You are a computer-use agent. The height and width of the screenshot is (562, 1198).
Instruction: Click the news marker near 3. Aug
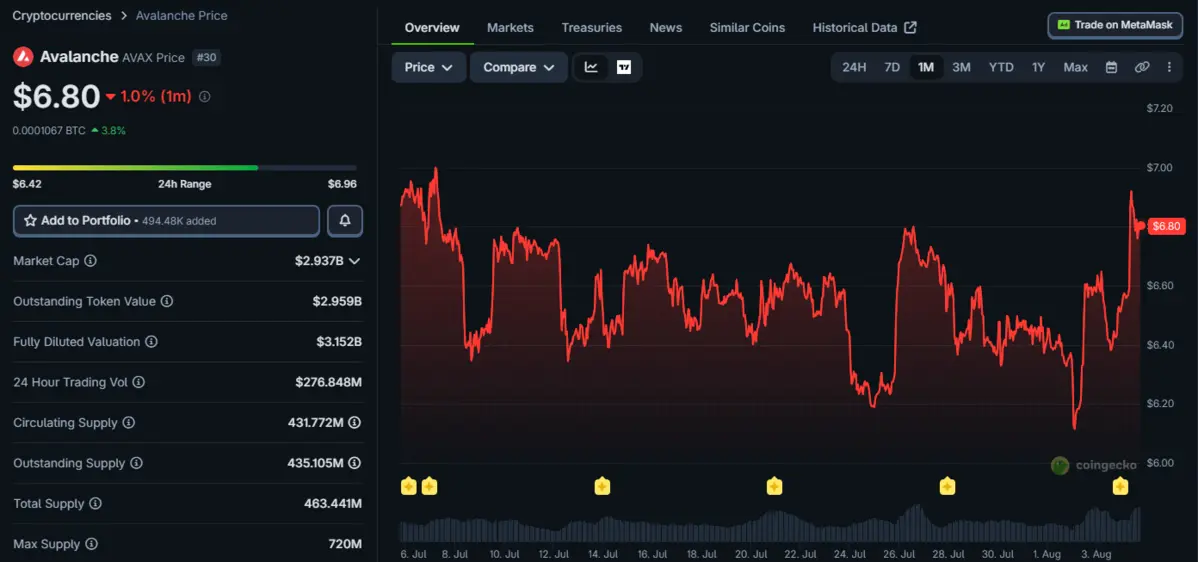1120,486
